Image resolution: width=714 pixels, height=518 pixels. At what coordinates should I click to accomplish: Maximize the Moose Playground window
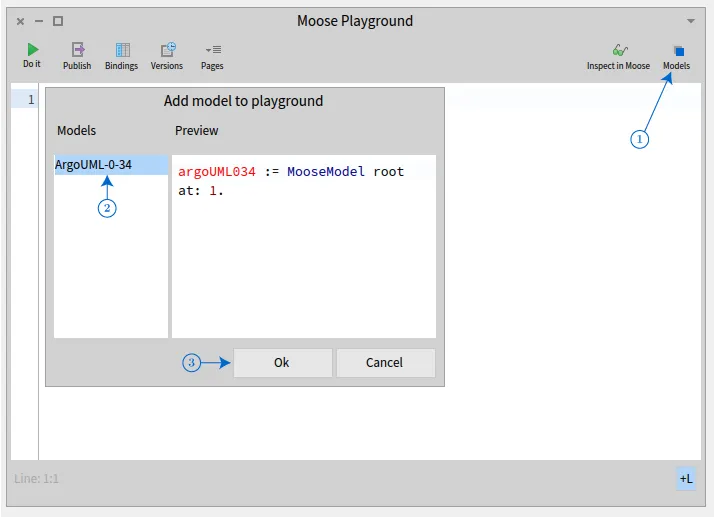58,21
